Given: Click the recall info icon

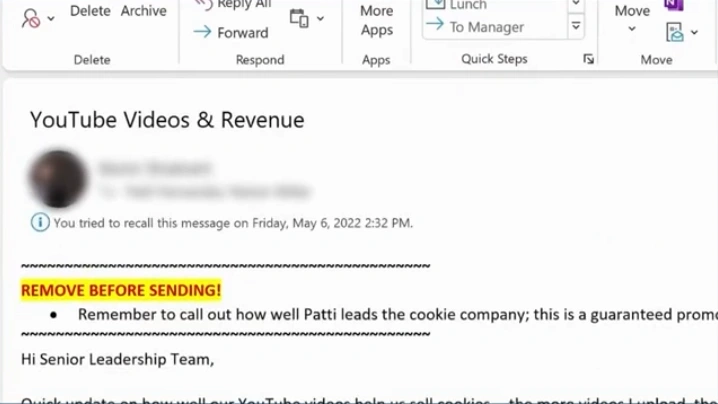Looking at the screenshot, I should point(39,223).
